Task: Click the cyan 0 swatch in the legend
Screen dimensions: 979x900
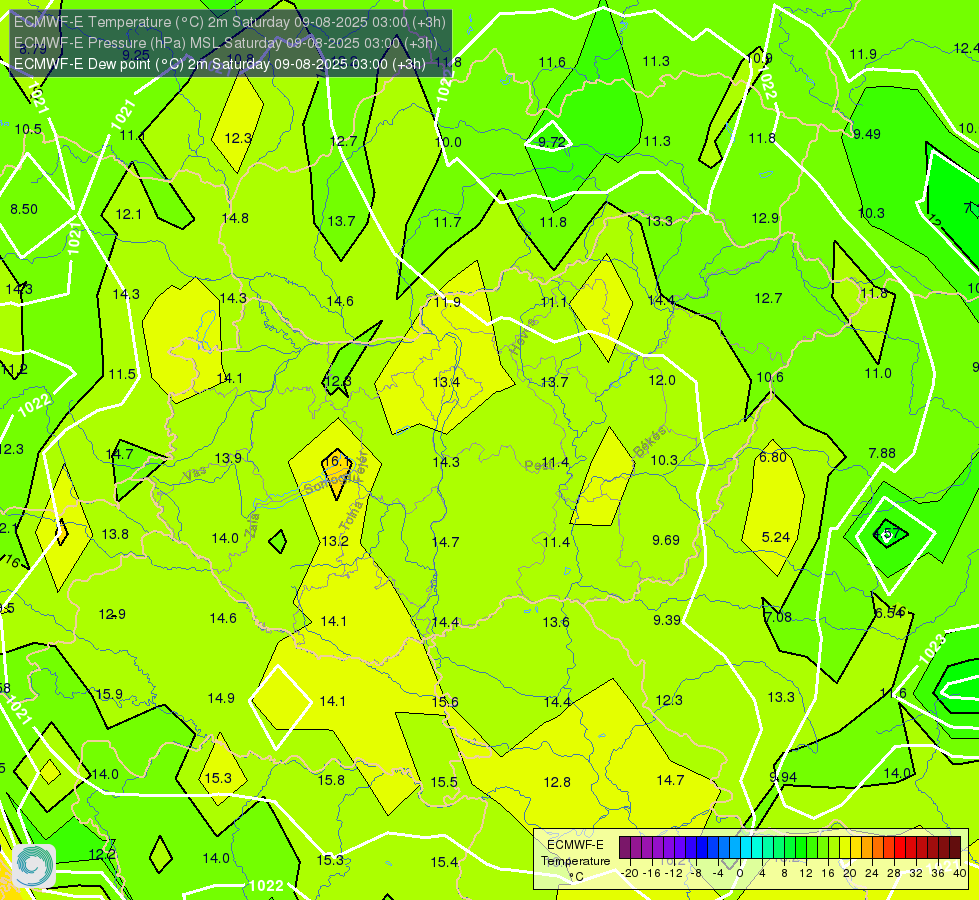Action: [745, 848]
